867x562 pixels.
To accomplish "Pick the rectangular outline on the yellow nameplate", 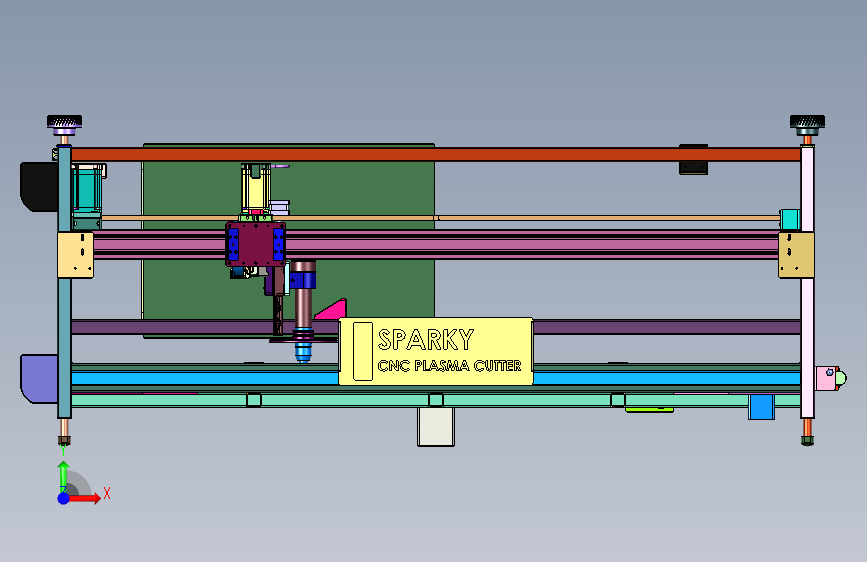I will click(x=363, y=351).
